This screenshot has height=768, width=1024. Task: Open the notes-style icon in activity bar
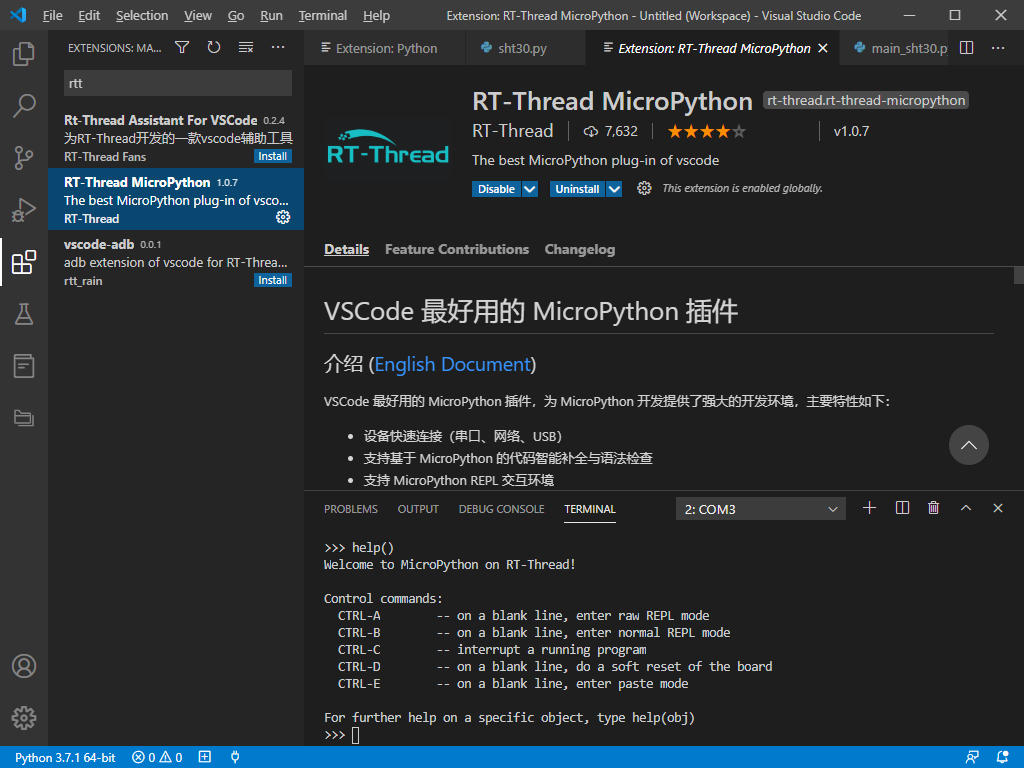coord(24,366)
